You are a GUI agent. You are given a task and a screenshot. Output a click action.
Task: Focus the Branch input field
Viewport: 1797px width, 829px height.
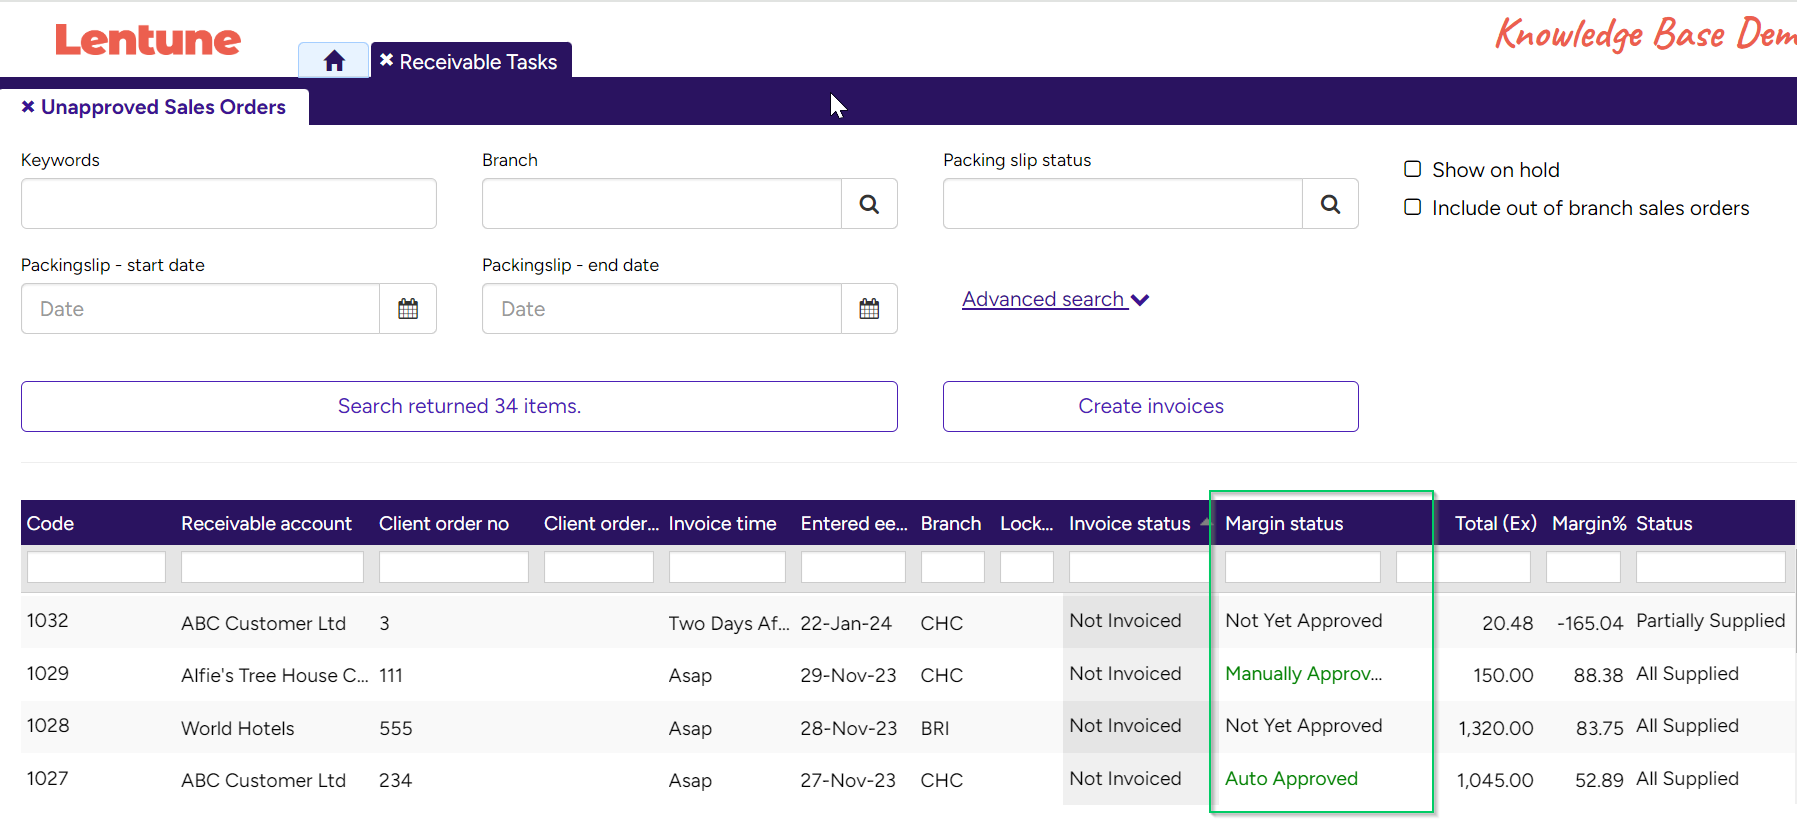(x=662, y=204)
